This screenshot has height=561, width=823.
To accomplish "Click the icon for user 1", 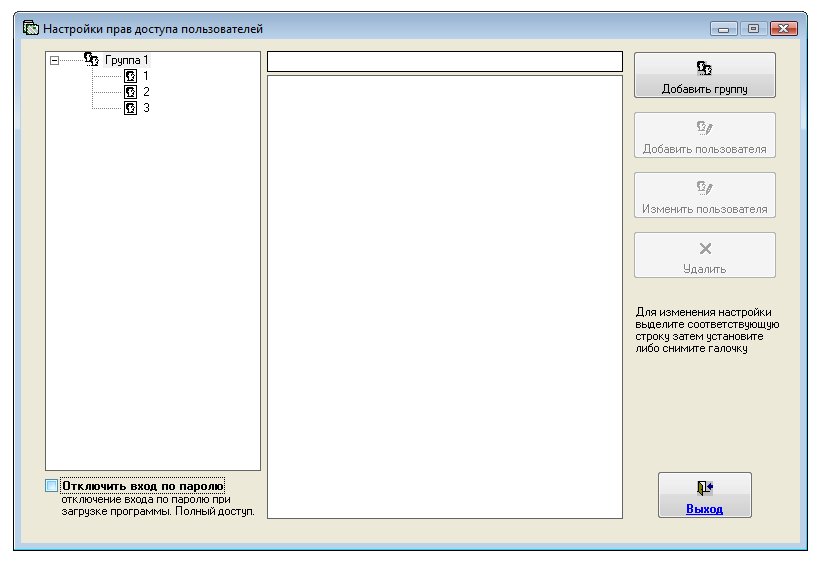I will [130, 76].
